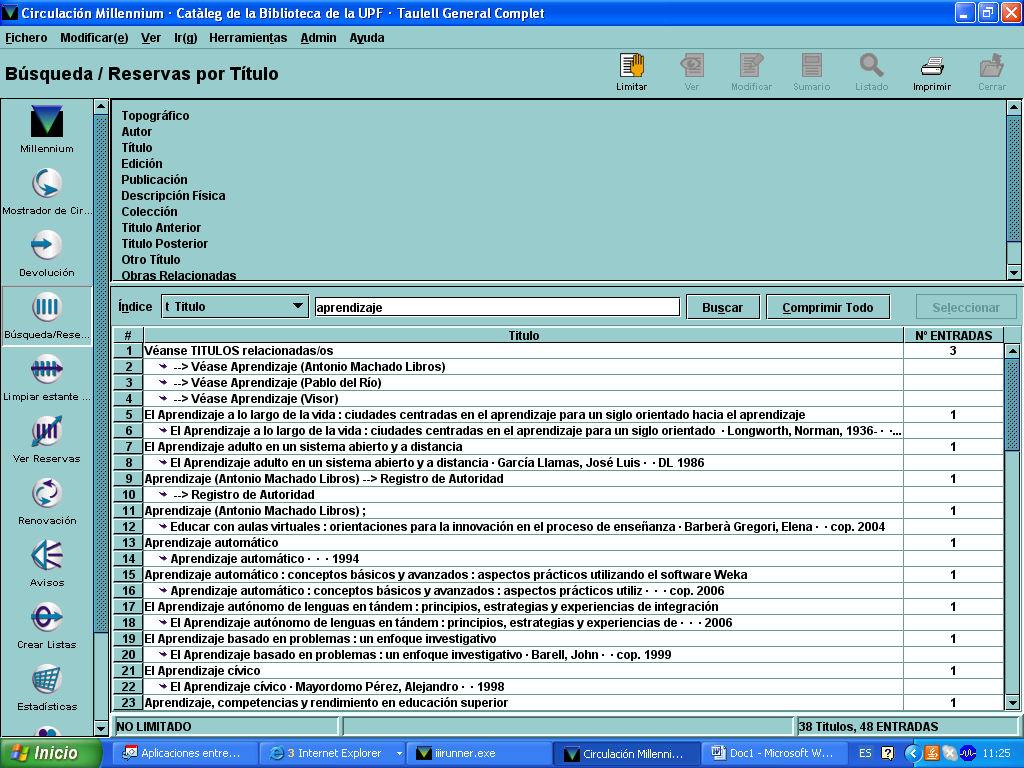Open the Modificar(e) menu
The image size is (1024, 768).
94,38
